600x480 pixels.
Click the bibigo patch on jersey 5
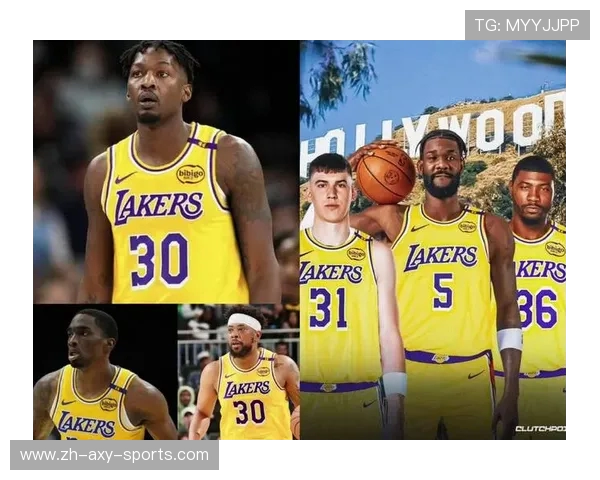point(467,227)
